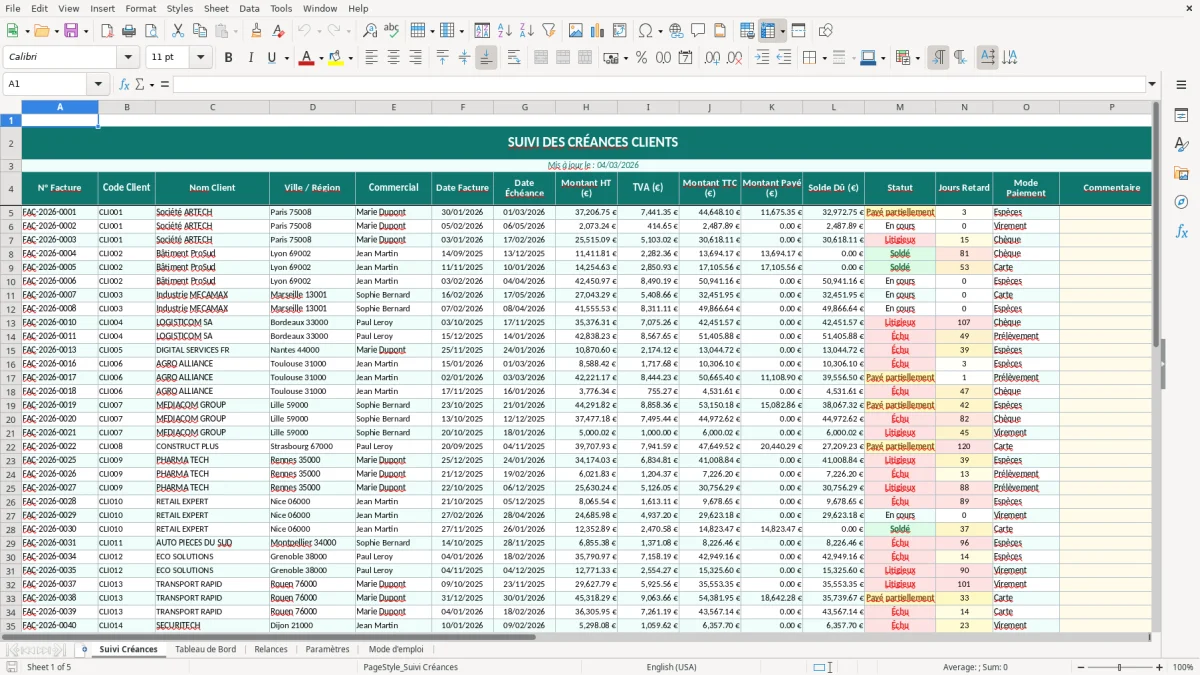Apply the red font color swatch
The width and height of the screenshot is (1200, 675).
point(305,58)
